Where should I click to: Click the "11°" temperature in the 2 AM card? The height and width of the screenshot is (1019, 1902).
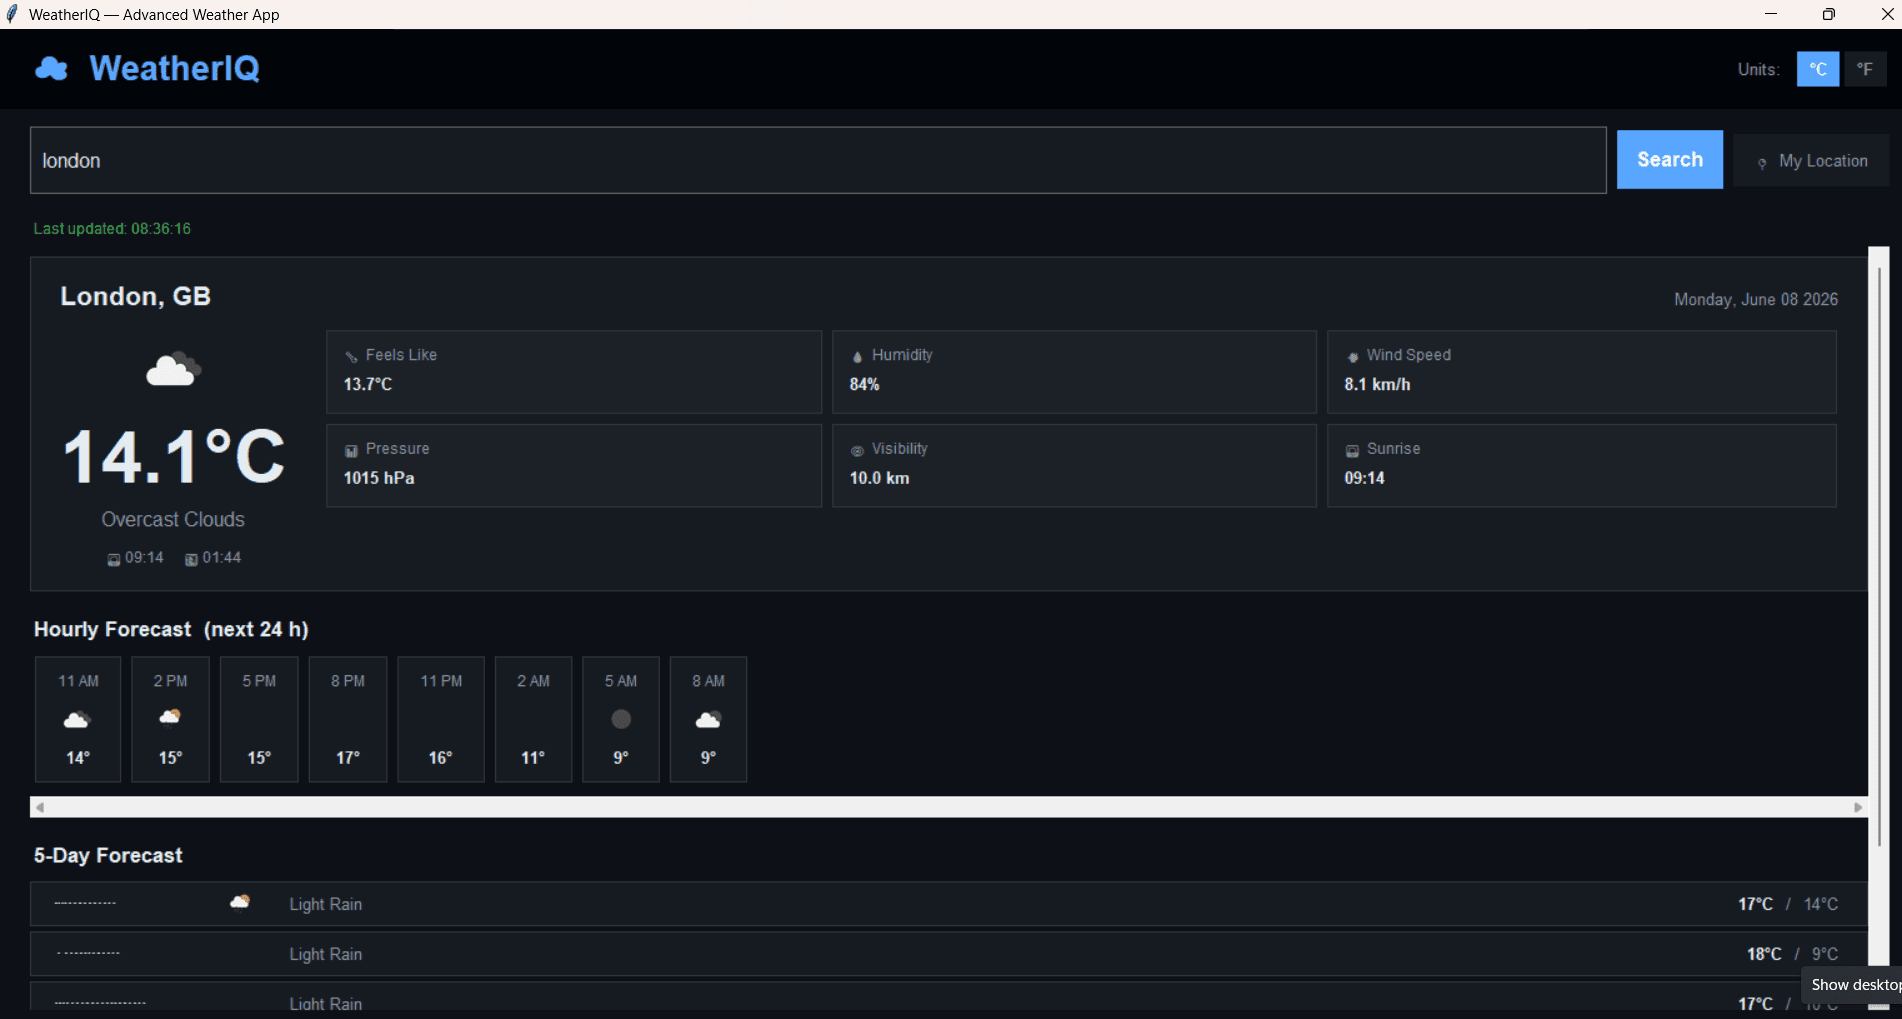(533, 758)
